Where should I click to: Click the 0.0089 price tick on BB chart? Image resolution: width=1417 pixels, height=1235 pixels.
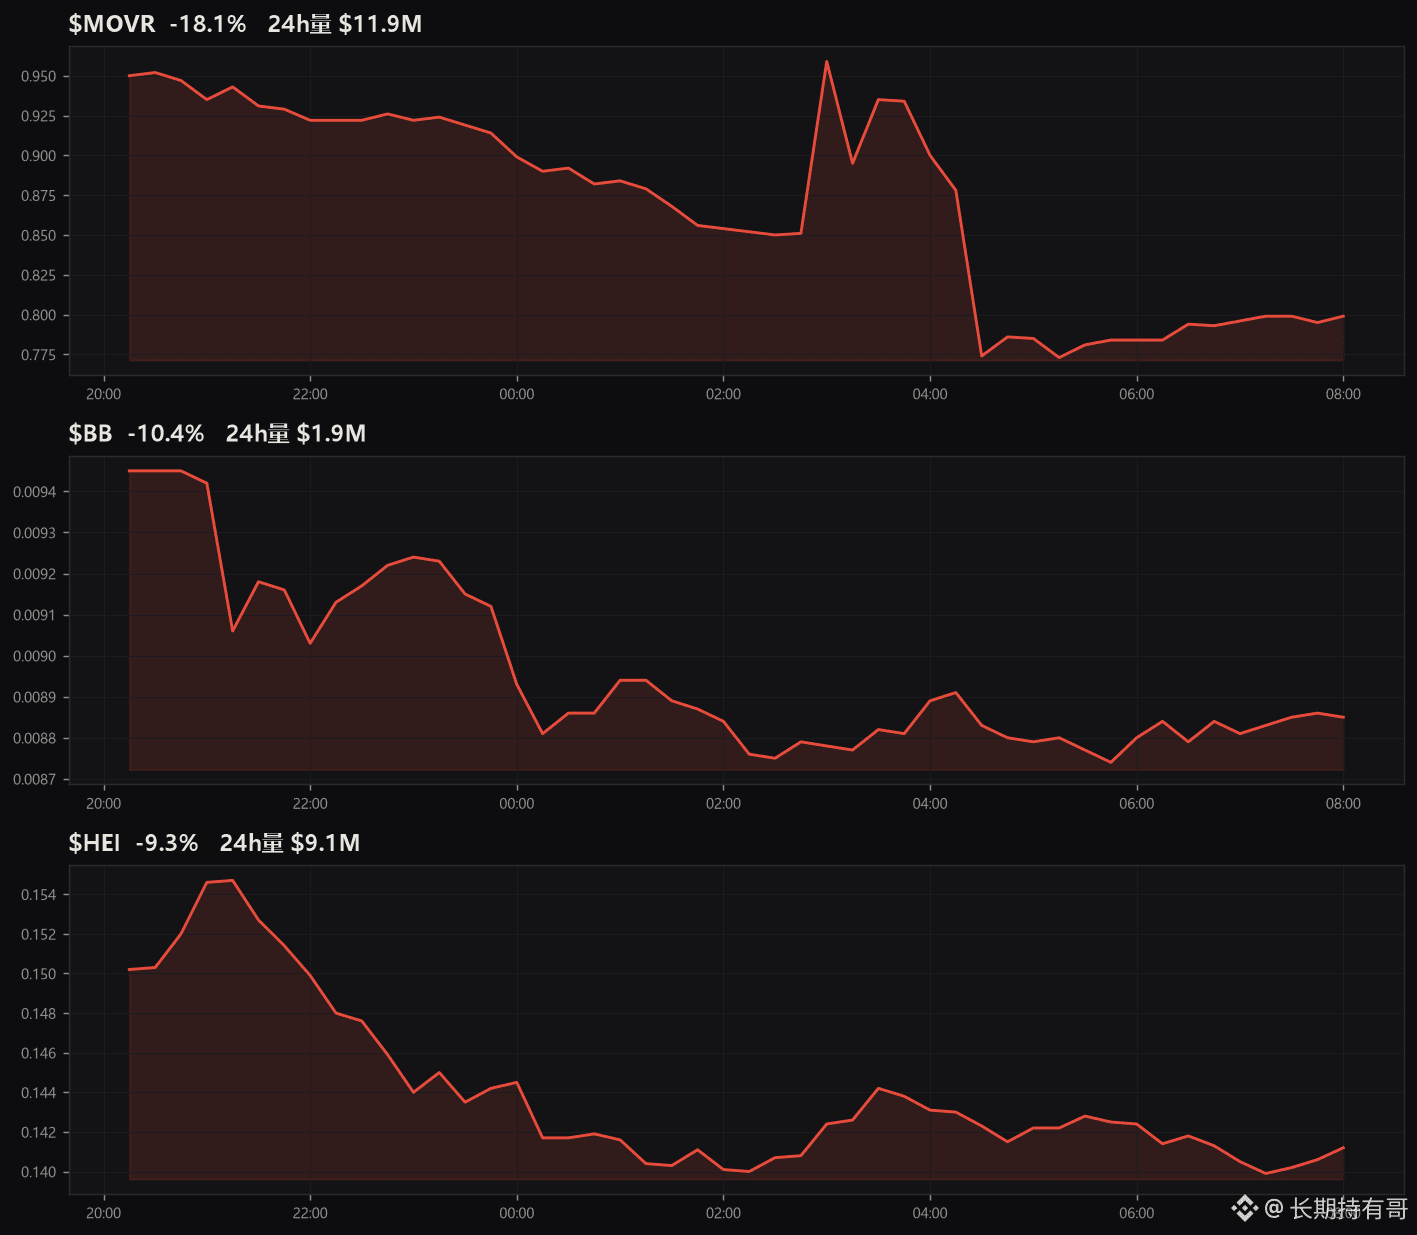pos(35,697)
